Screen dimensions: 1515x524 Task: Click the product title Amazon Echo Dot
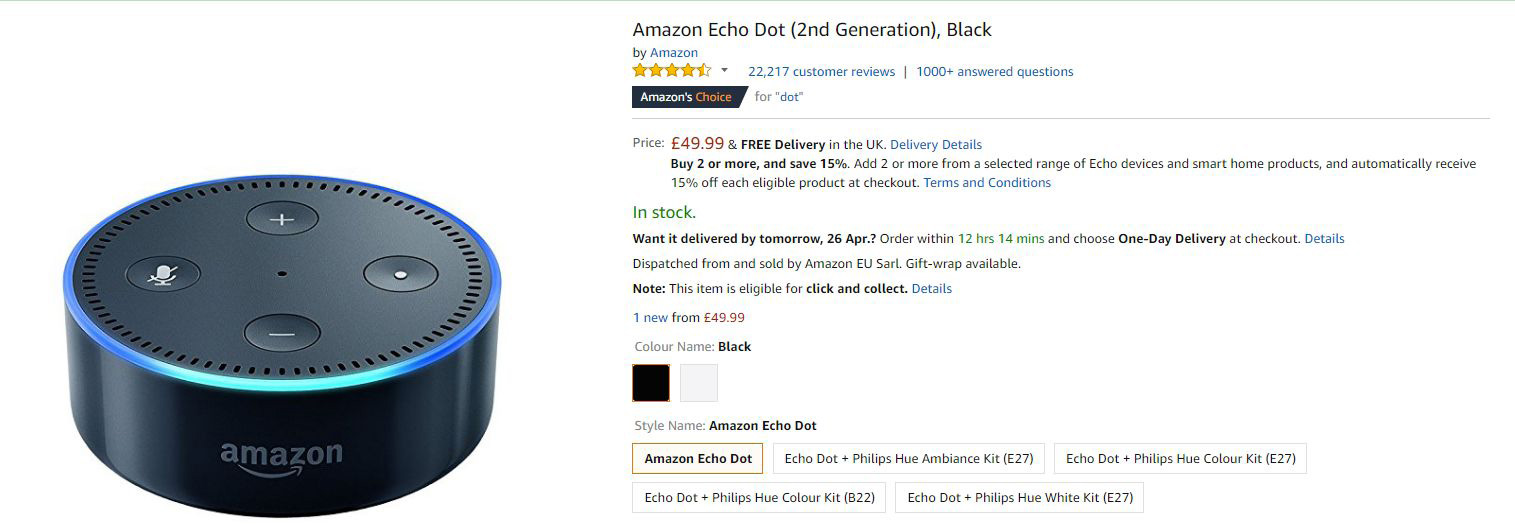[x=812, y=29]
